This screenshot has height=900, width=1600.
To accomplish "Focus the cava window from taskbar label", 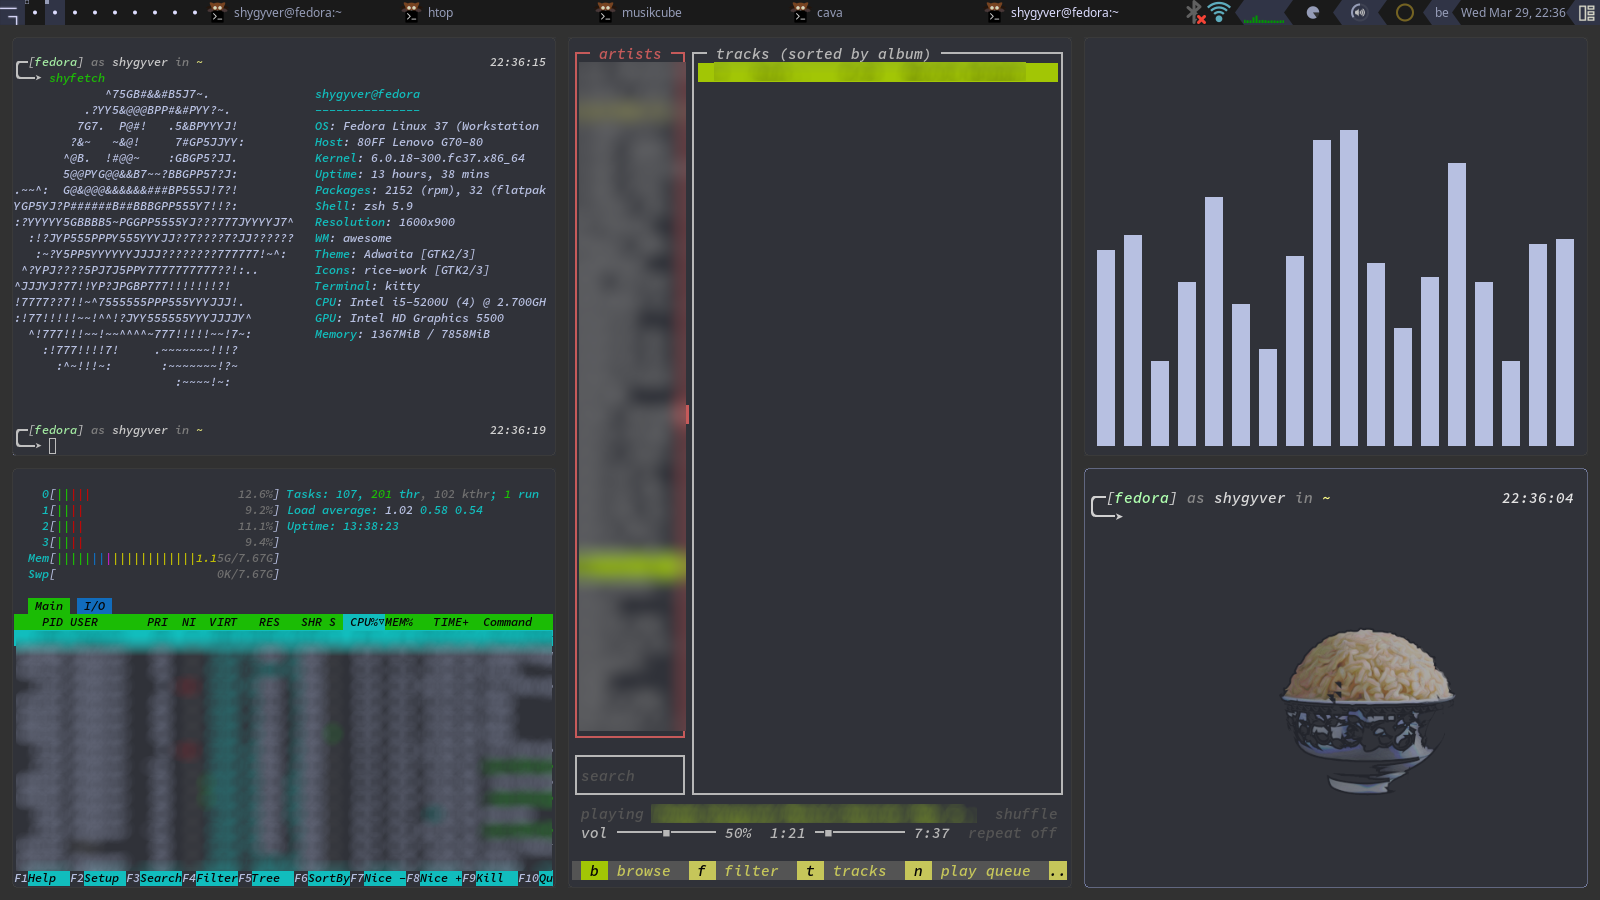I will coord(829,13).
